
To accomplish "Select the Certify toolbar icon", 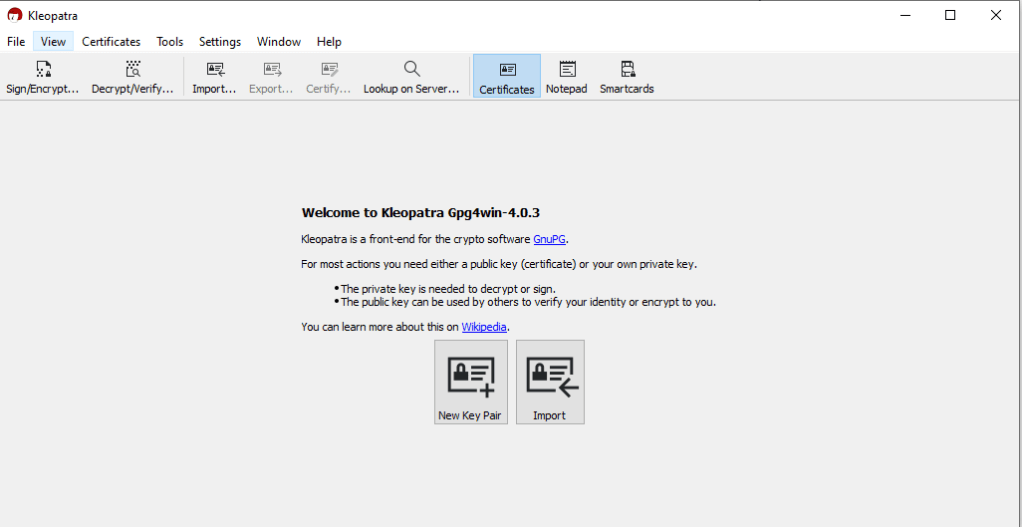I will coord(328,76).
